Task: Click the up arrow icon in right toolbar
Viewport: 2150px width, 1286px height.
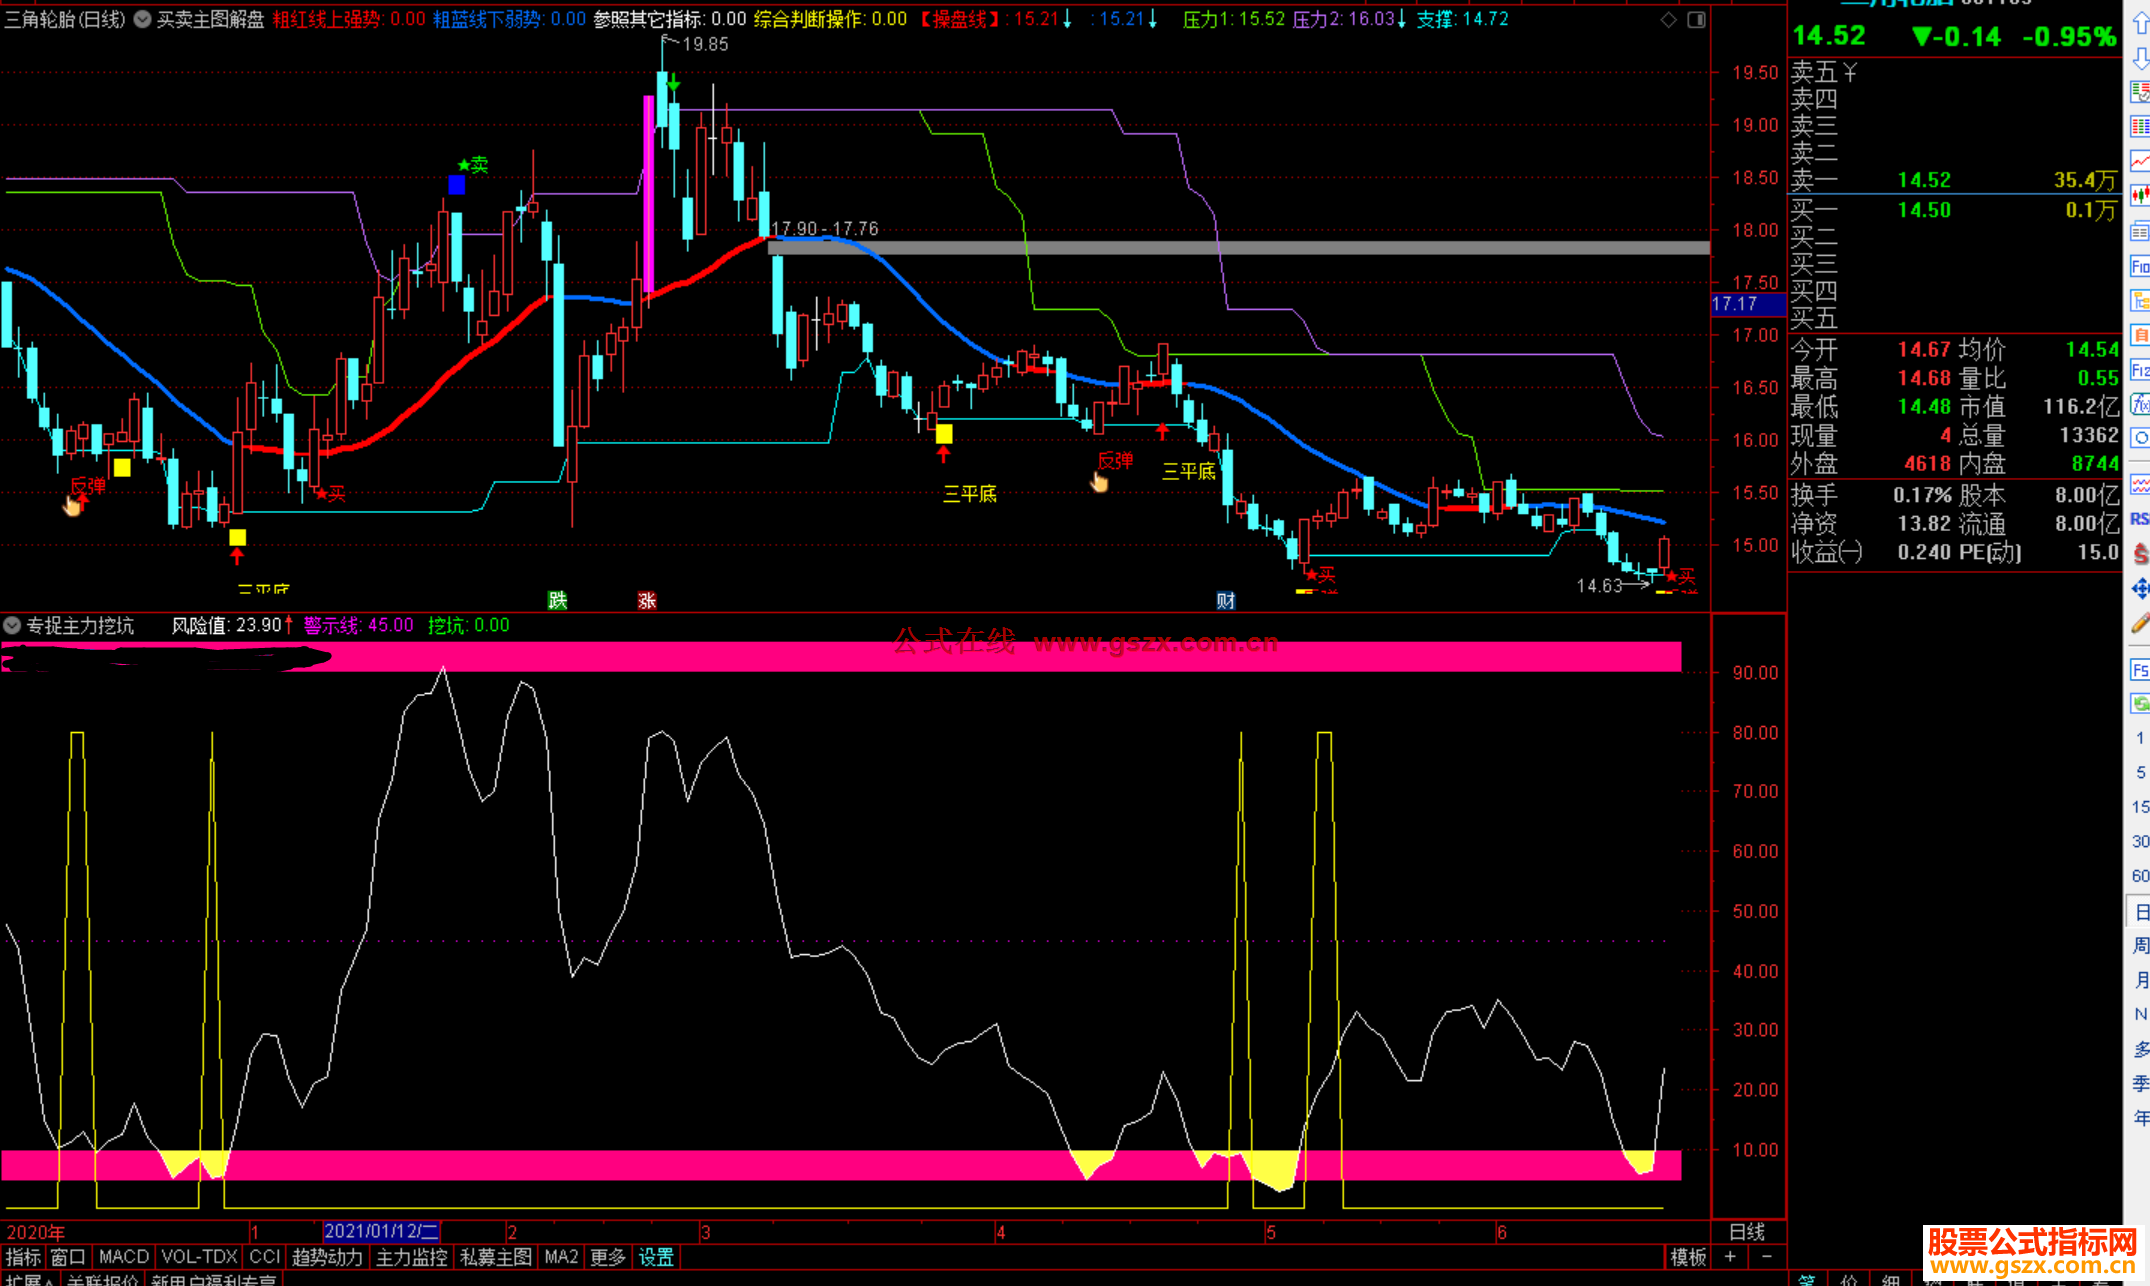Action: tap(2140, 22)
